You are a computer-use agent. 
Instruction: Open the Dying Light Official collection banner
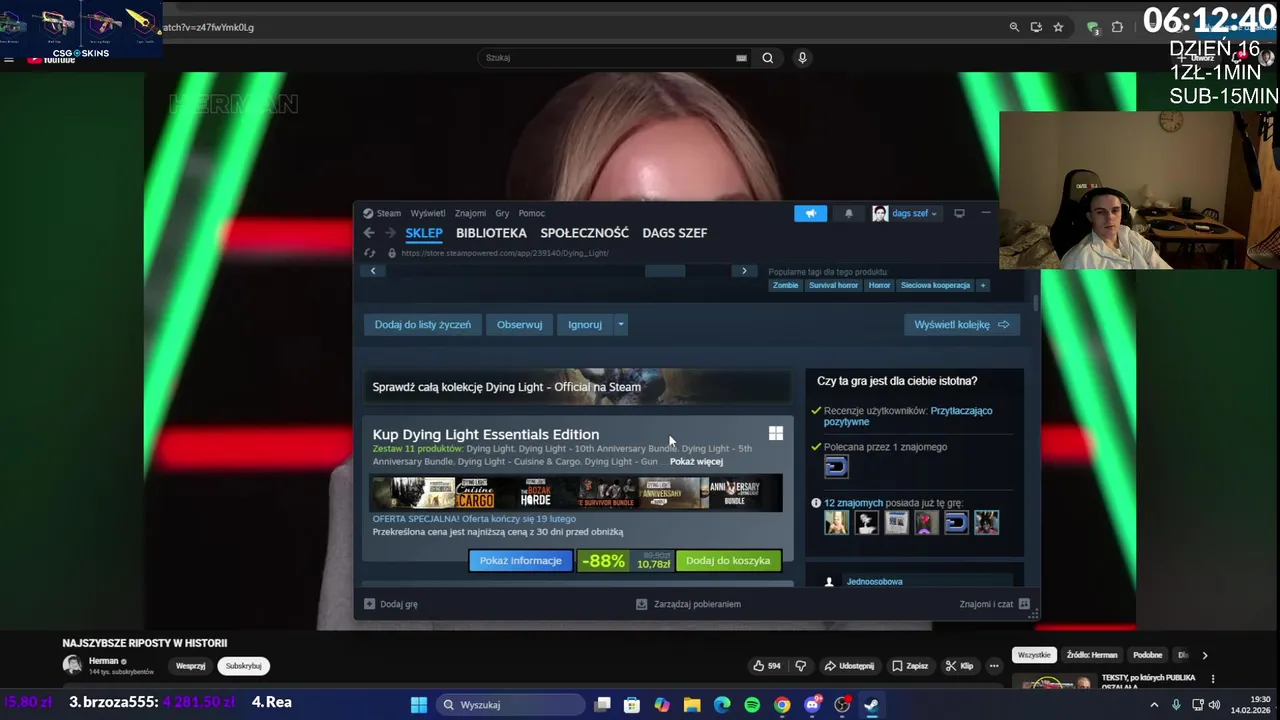tap(577, 387)
